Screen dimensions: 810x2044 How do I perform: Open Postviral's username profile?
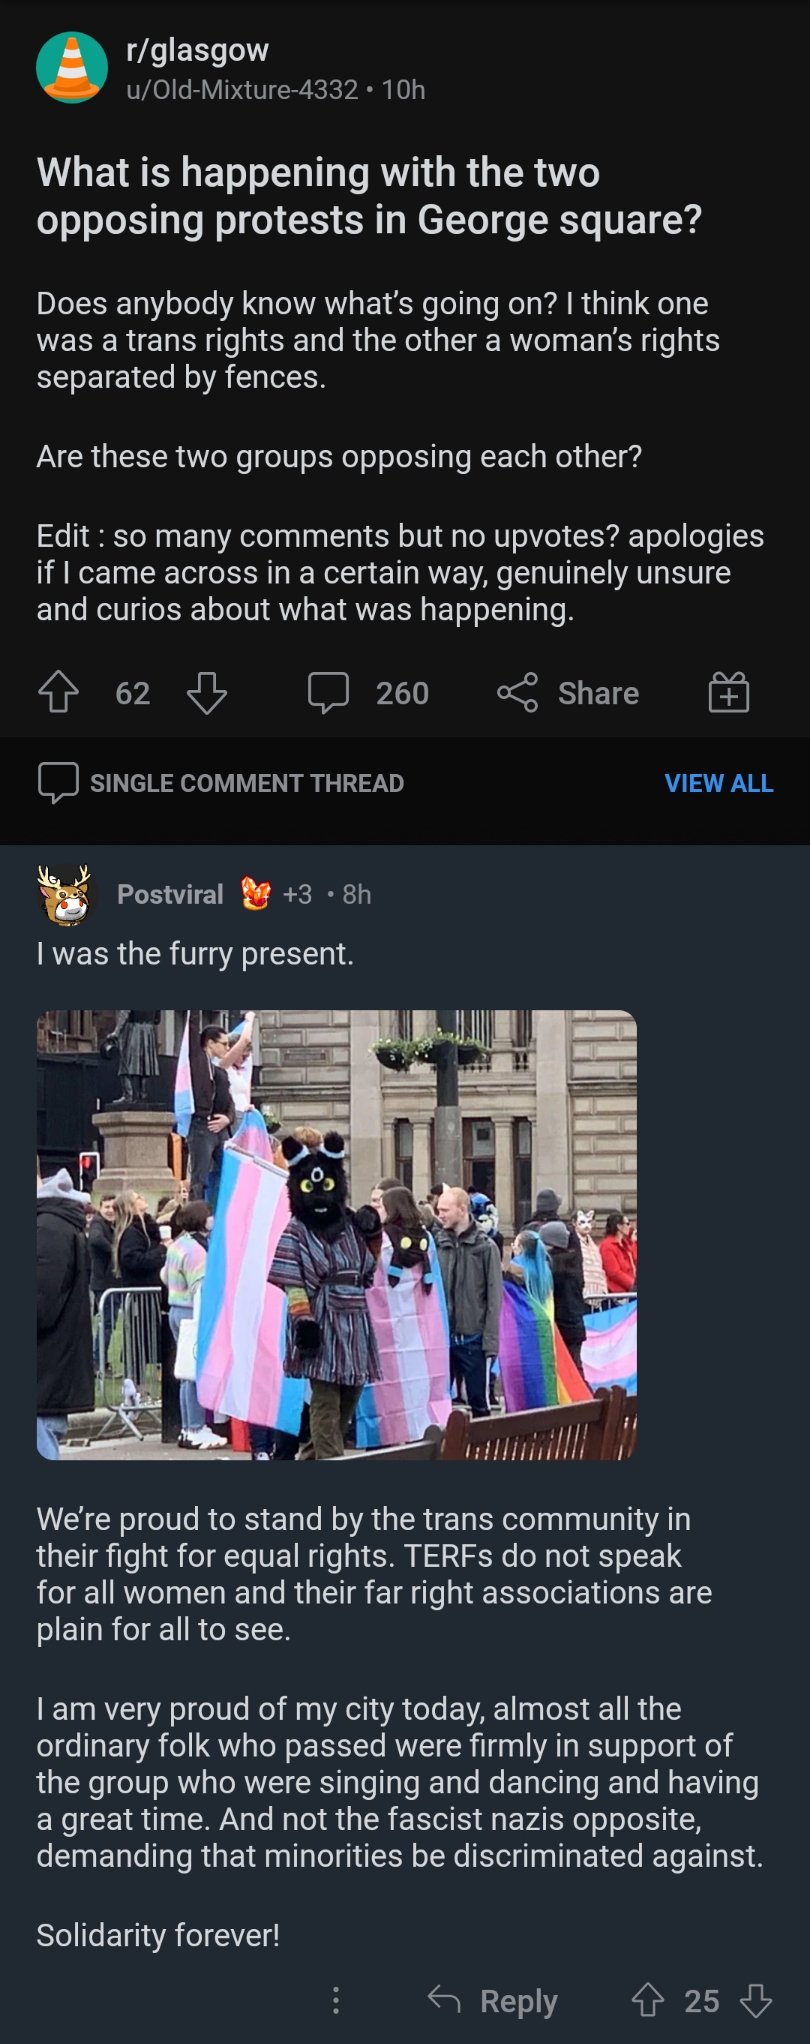tap(170, 894)
